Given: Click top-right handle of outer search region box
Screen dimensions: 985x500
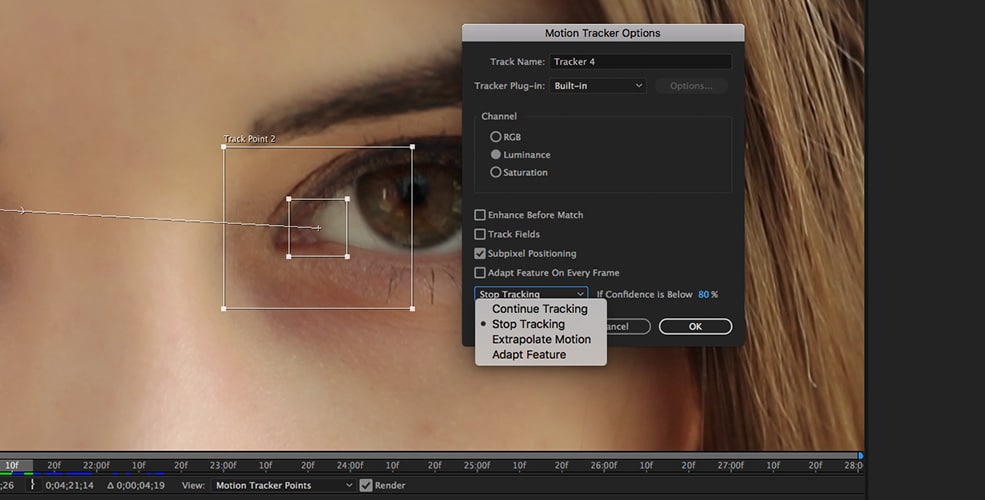Looking at the screenshot, I should click(412, 147).
